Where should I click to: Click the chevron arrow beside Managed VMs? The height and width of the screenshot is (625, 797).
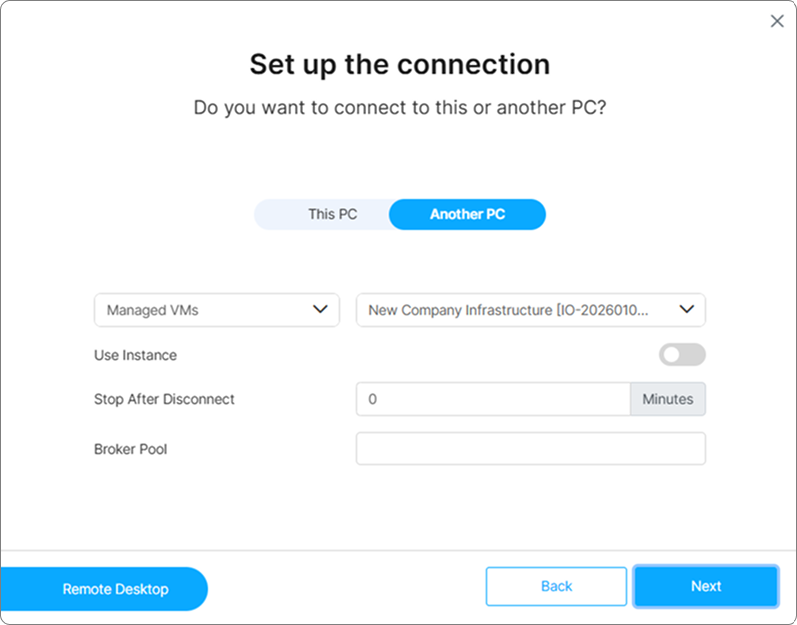(x=320, y=310)
